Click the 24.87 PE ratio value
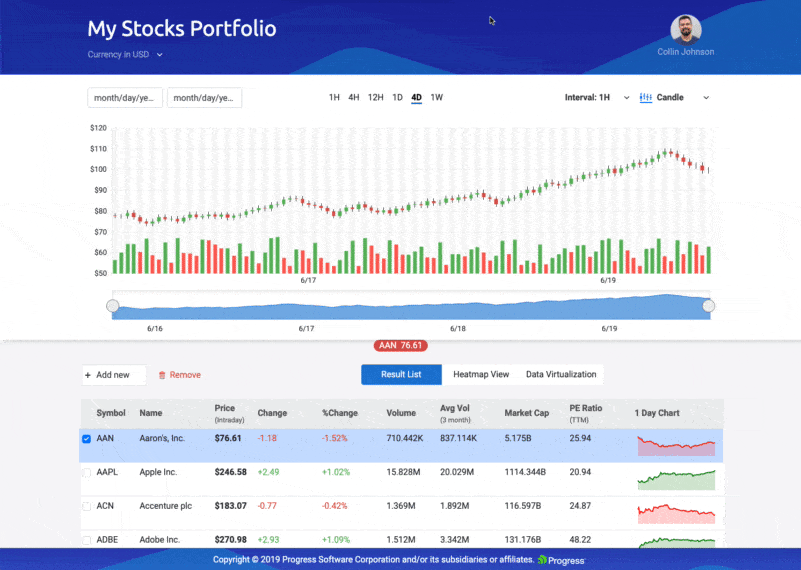This screenshot has width=801, height=570. (x=580, y=506)
